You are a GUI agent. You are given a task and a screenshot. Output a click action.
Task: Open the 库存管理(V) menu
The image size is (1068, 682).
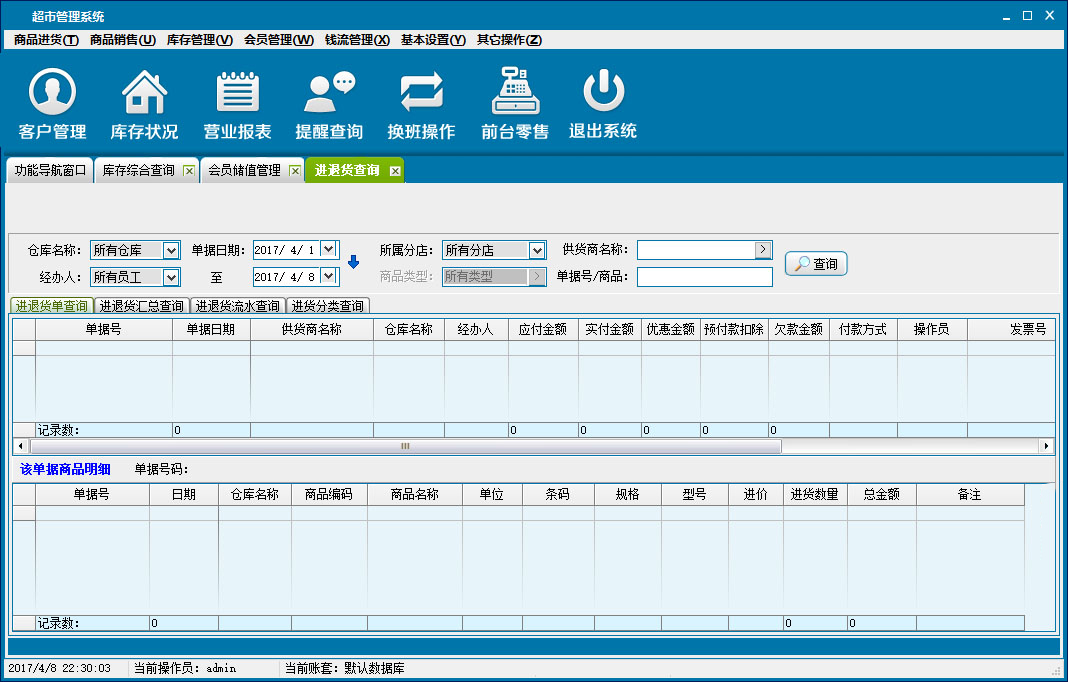coord(200,40)
